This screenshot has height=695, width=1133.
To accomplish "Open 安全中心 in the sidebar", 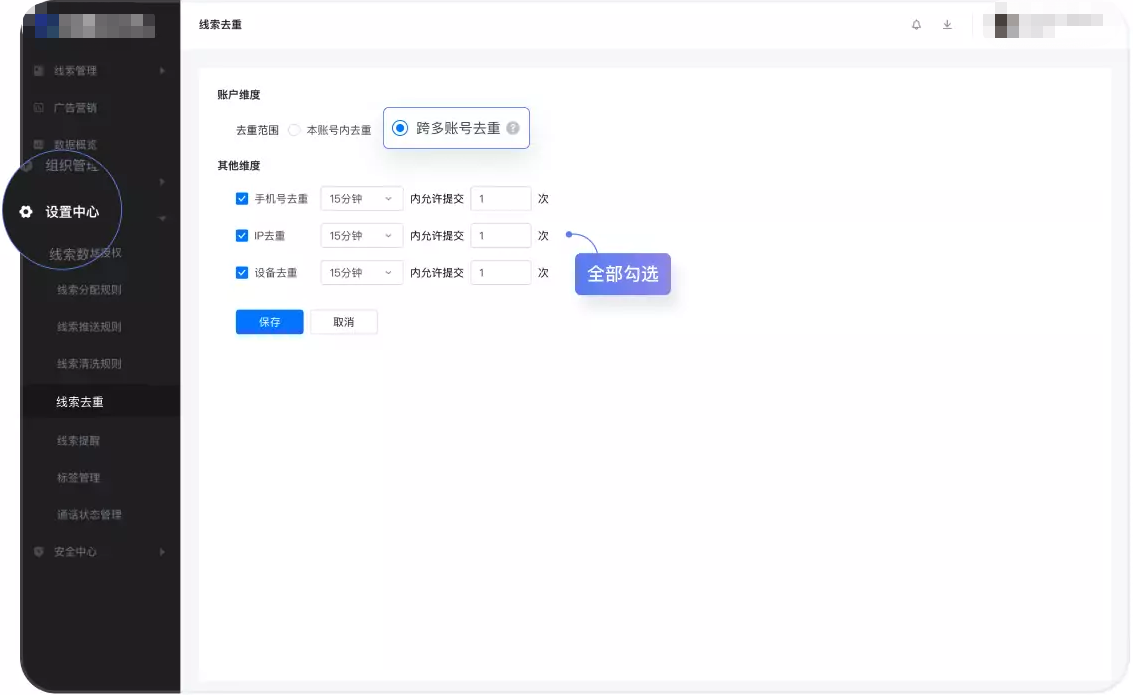I will (x=75, y=552).
